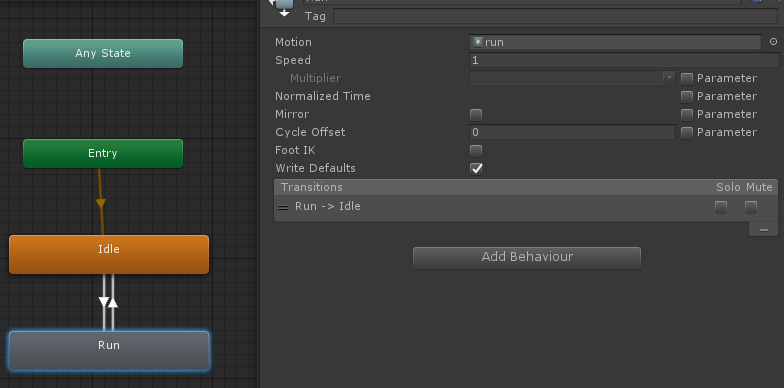Image resolution: width=784 pixels, height=388 pixels.
Task: Enable the Normalized Time Parameter checkbox
Action: coord(687,96)
